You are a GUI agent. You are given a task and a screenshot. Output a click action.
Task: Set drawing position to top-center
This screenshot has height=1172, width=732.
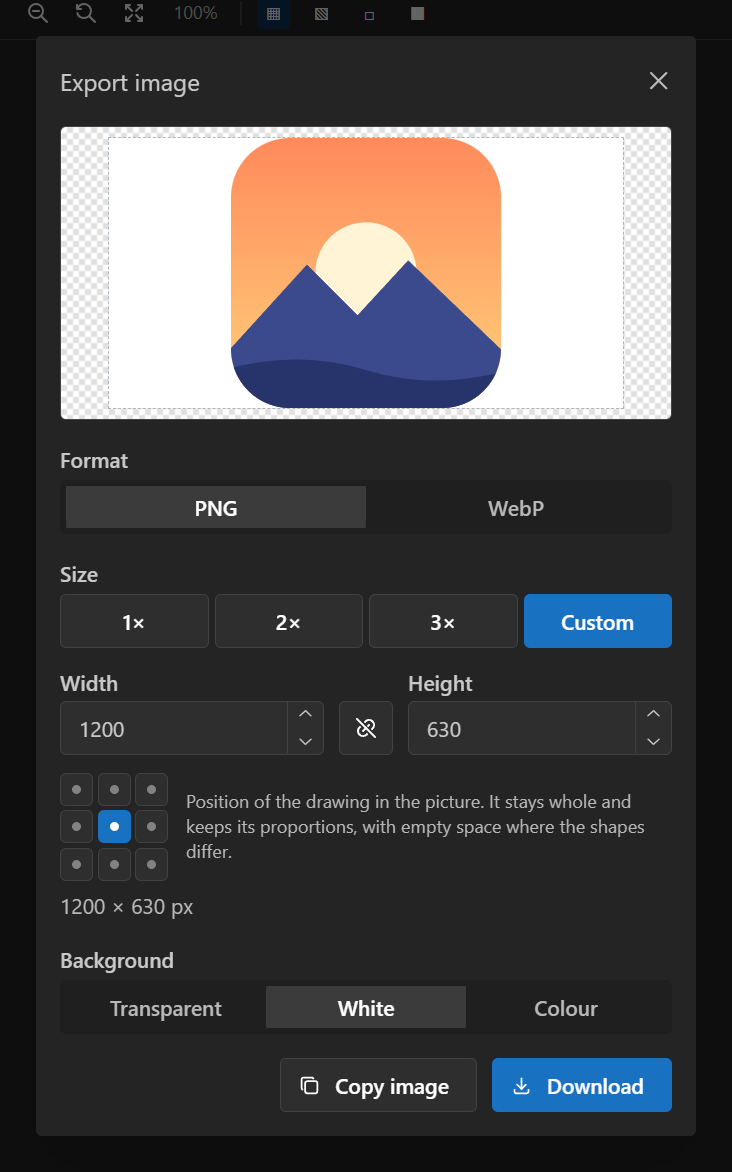(114, 789)
